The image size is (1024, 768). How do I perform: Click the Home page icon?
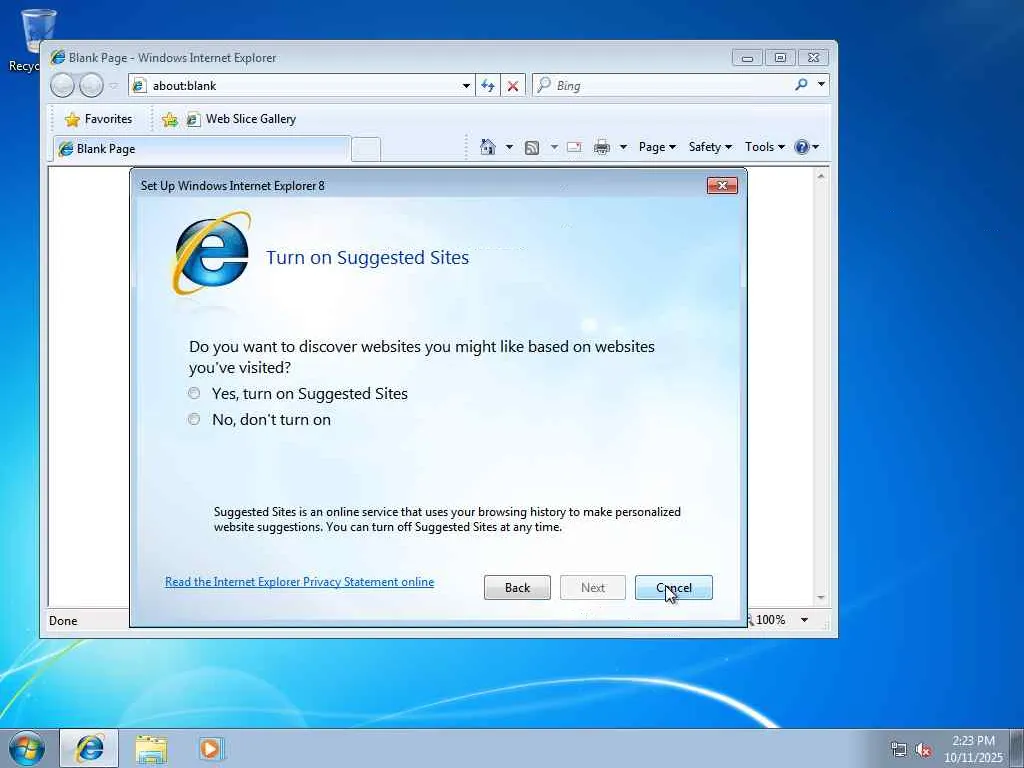click(487, 147)
